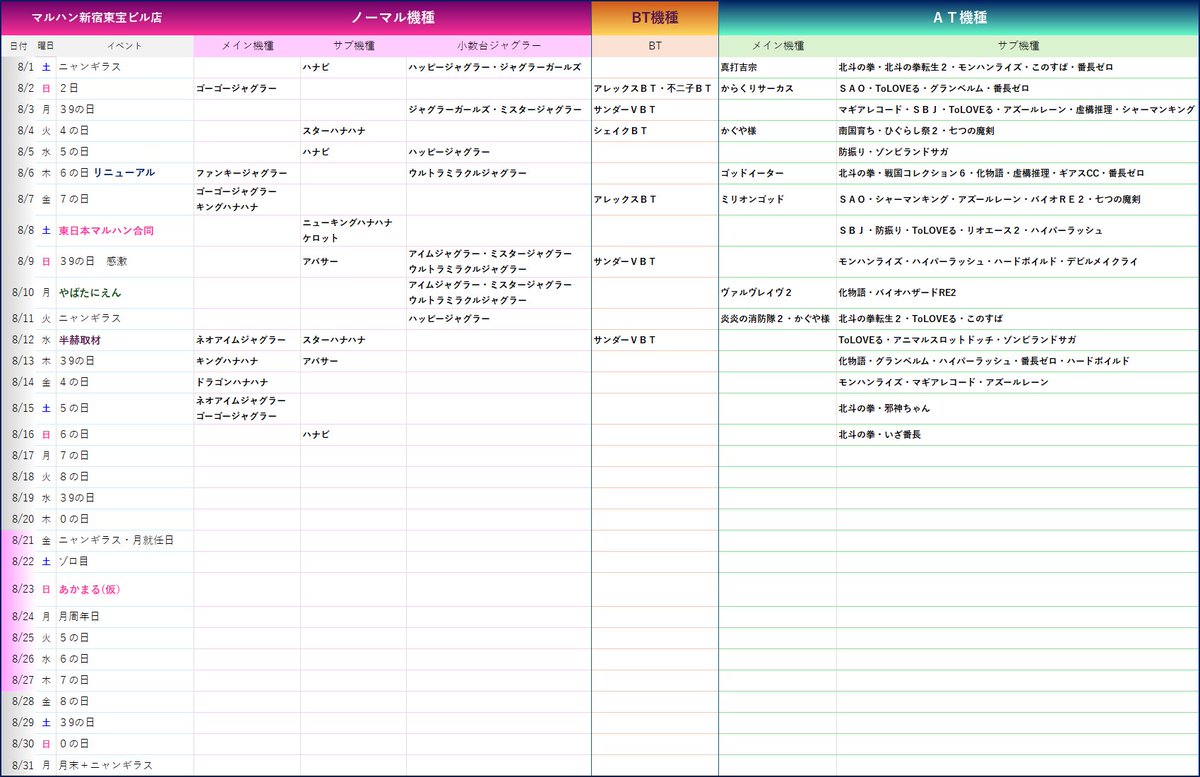The width and height of the screenshot is (1200, 777).
Task: Select 北斗の拳転生２・ToLOVEる・このすば cell
Action: click(x=1018, y=318)
